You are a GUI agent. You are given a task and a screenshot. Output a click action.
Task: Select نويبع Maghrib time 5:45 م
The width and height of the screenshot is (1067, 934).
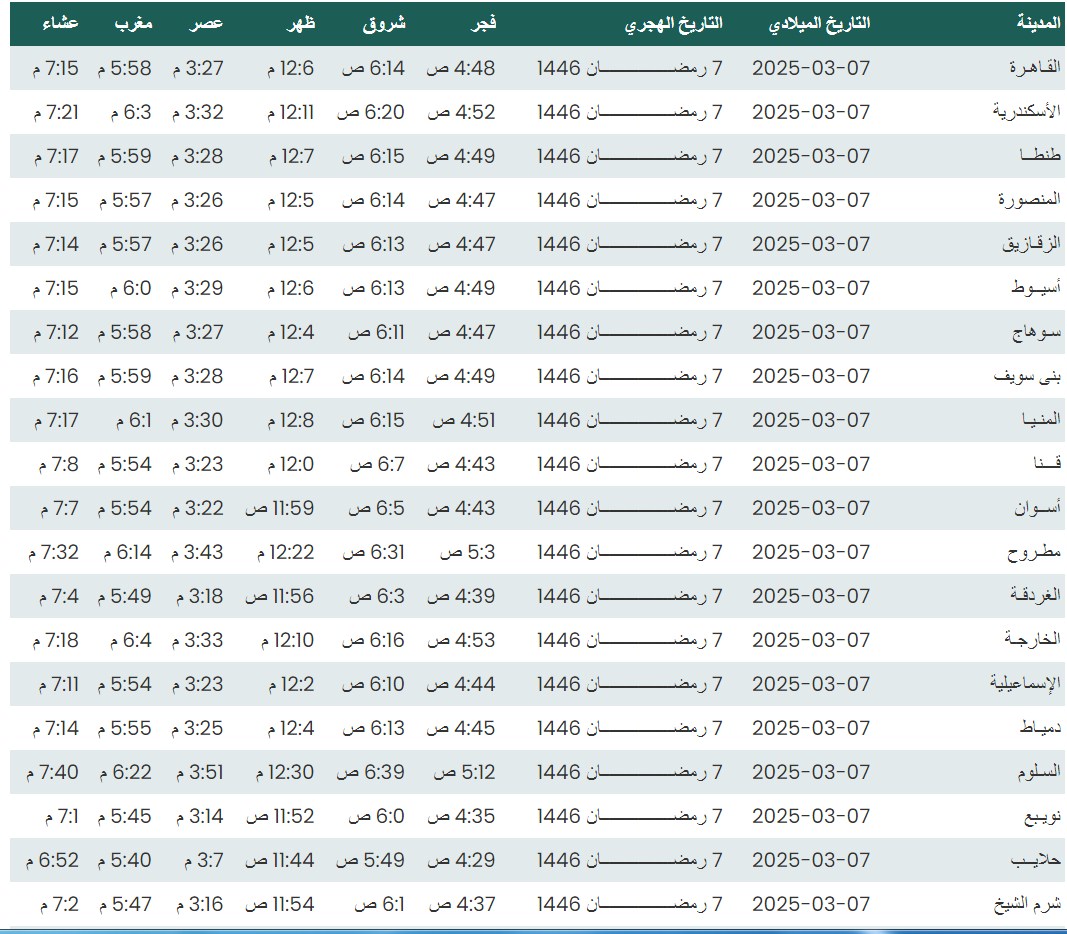[x=124, y=816]
